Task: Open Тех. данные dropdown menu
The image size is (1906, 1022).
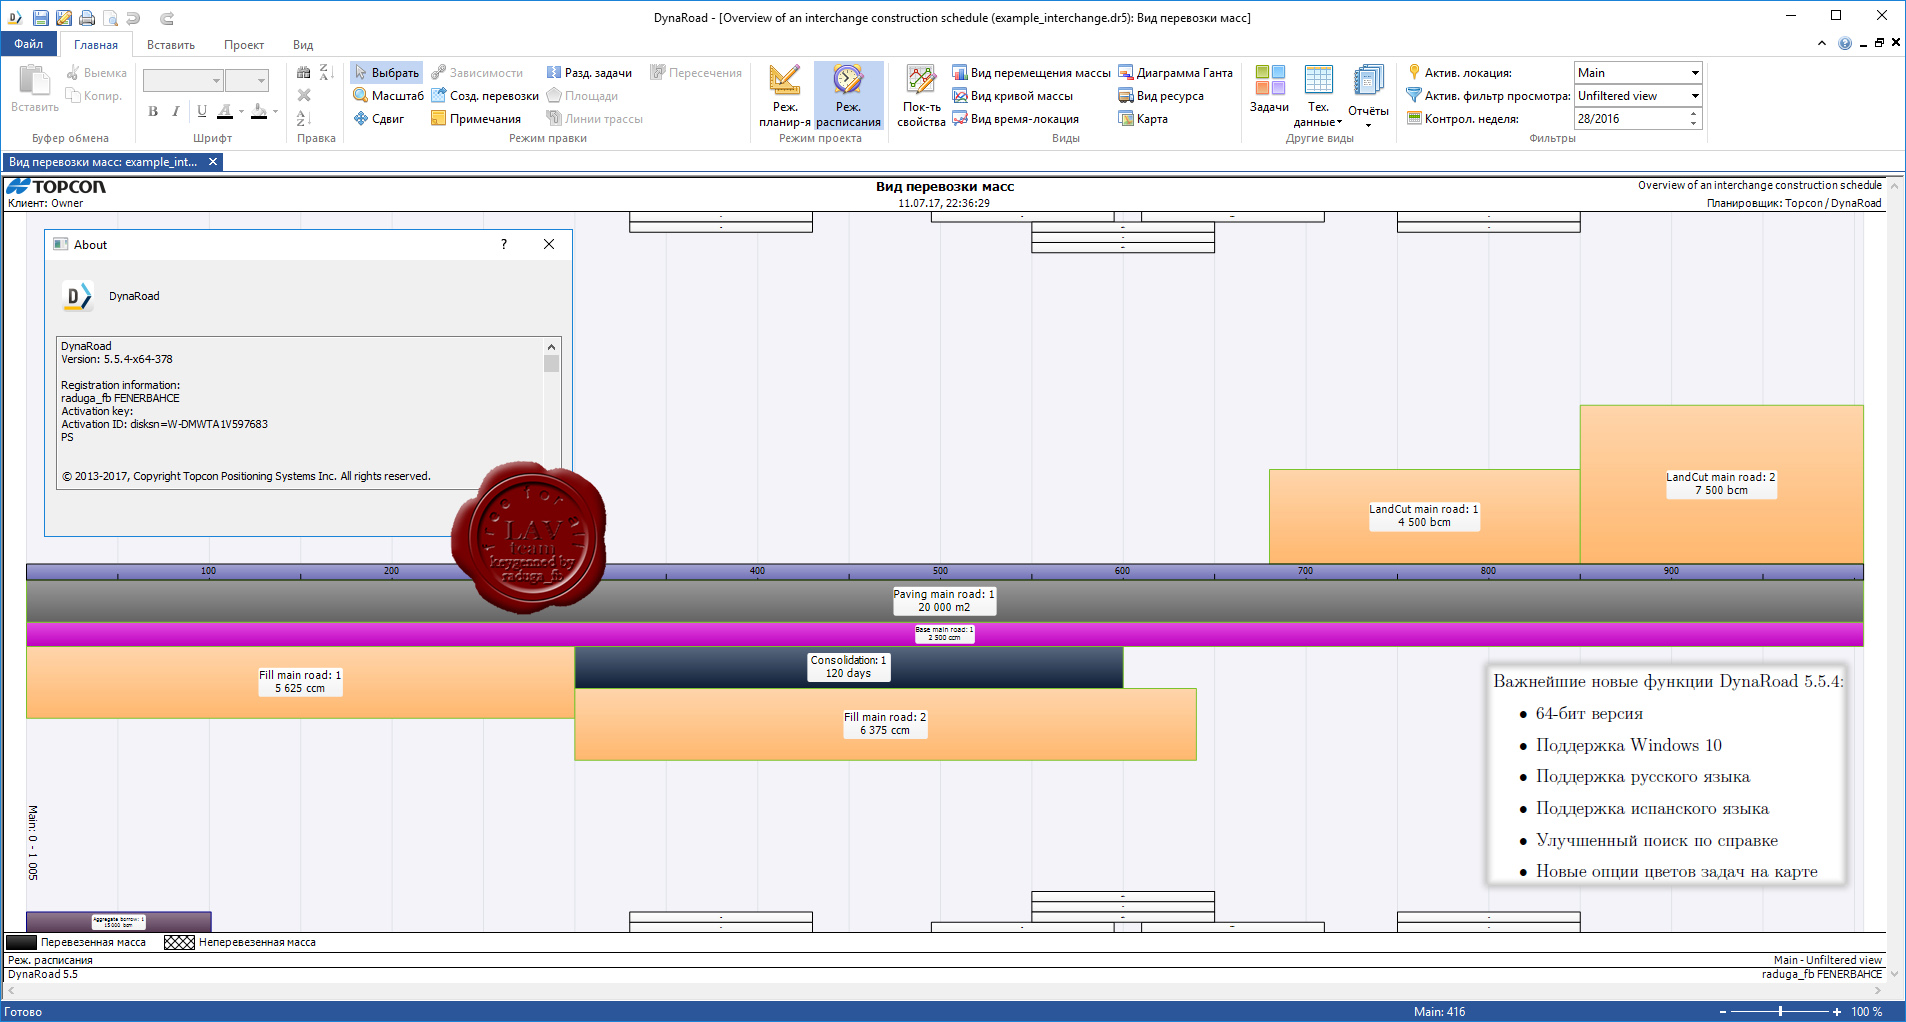Action: click(x=1318, y=96)
